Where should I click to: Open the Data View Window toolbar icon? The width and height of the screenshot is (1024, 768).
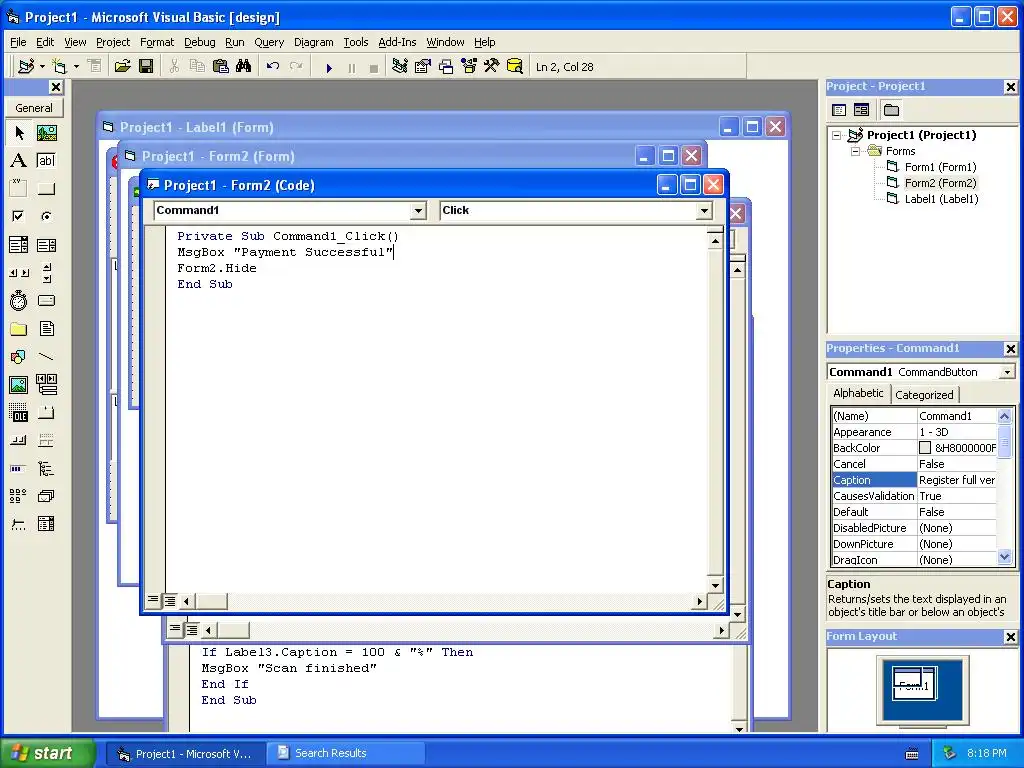click(515, 66)
